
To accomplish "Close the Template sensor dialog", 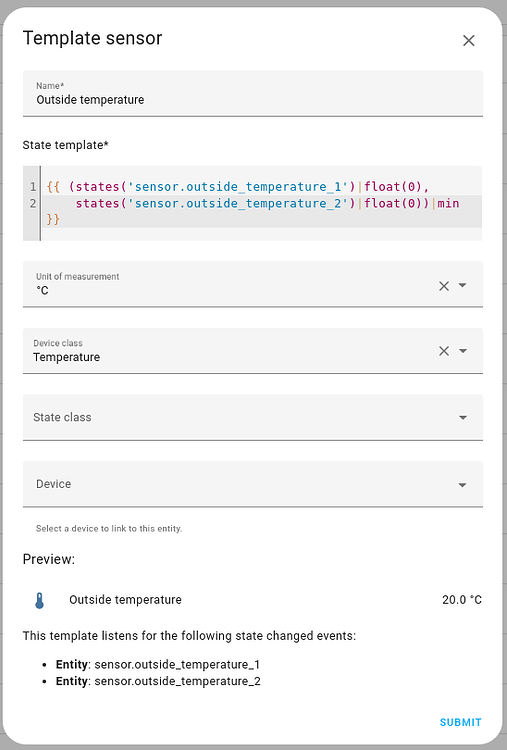I will point(469,41).
